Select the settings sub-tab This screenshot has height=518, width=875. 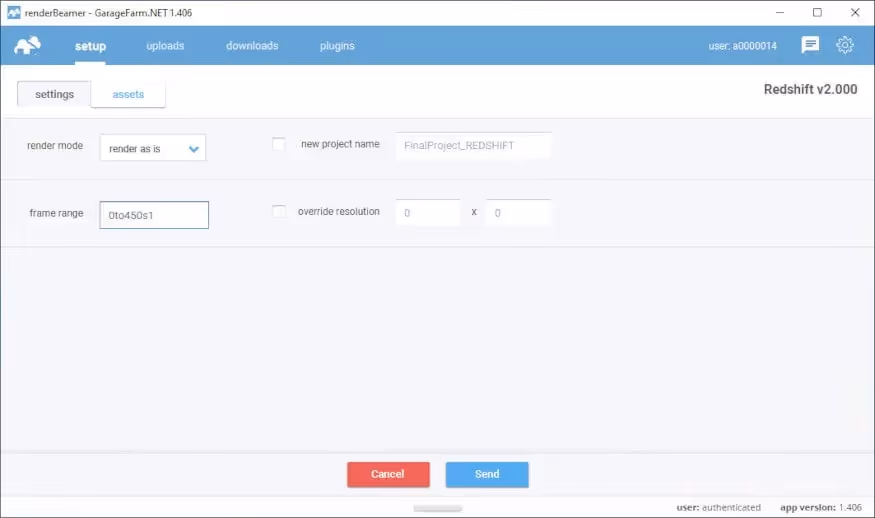pos(54,94)
